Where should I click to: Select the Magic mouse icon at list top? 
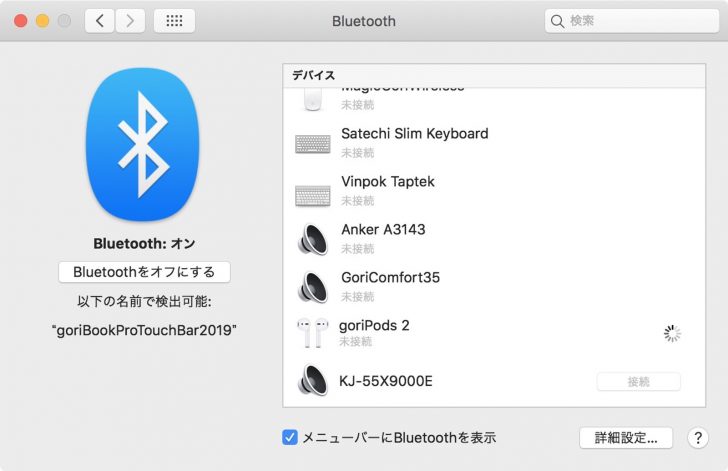312,99
